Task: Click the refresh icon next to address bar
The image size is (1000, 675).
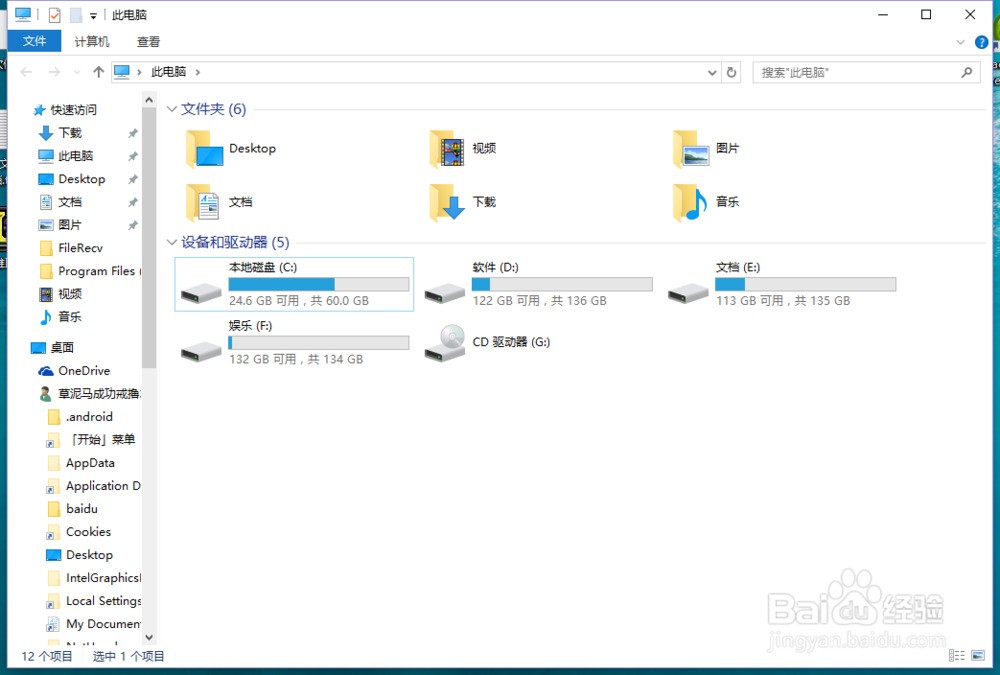Action: pyautogui.click(x=729, y=72)
